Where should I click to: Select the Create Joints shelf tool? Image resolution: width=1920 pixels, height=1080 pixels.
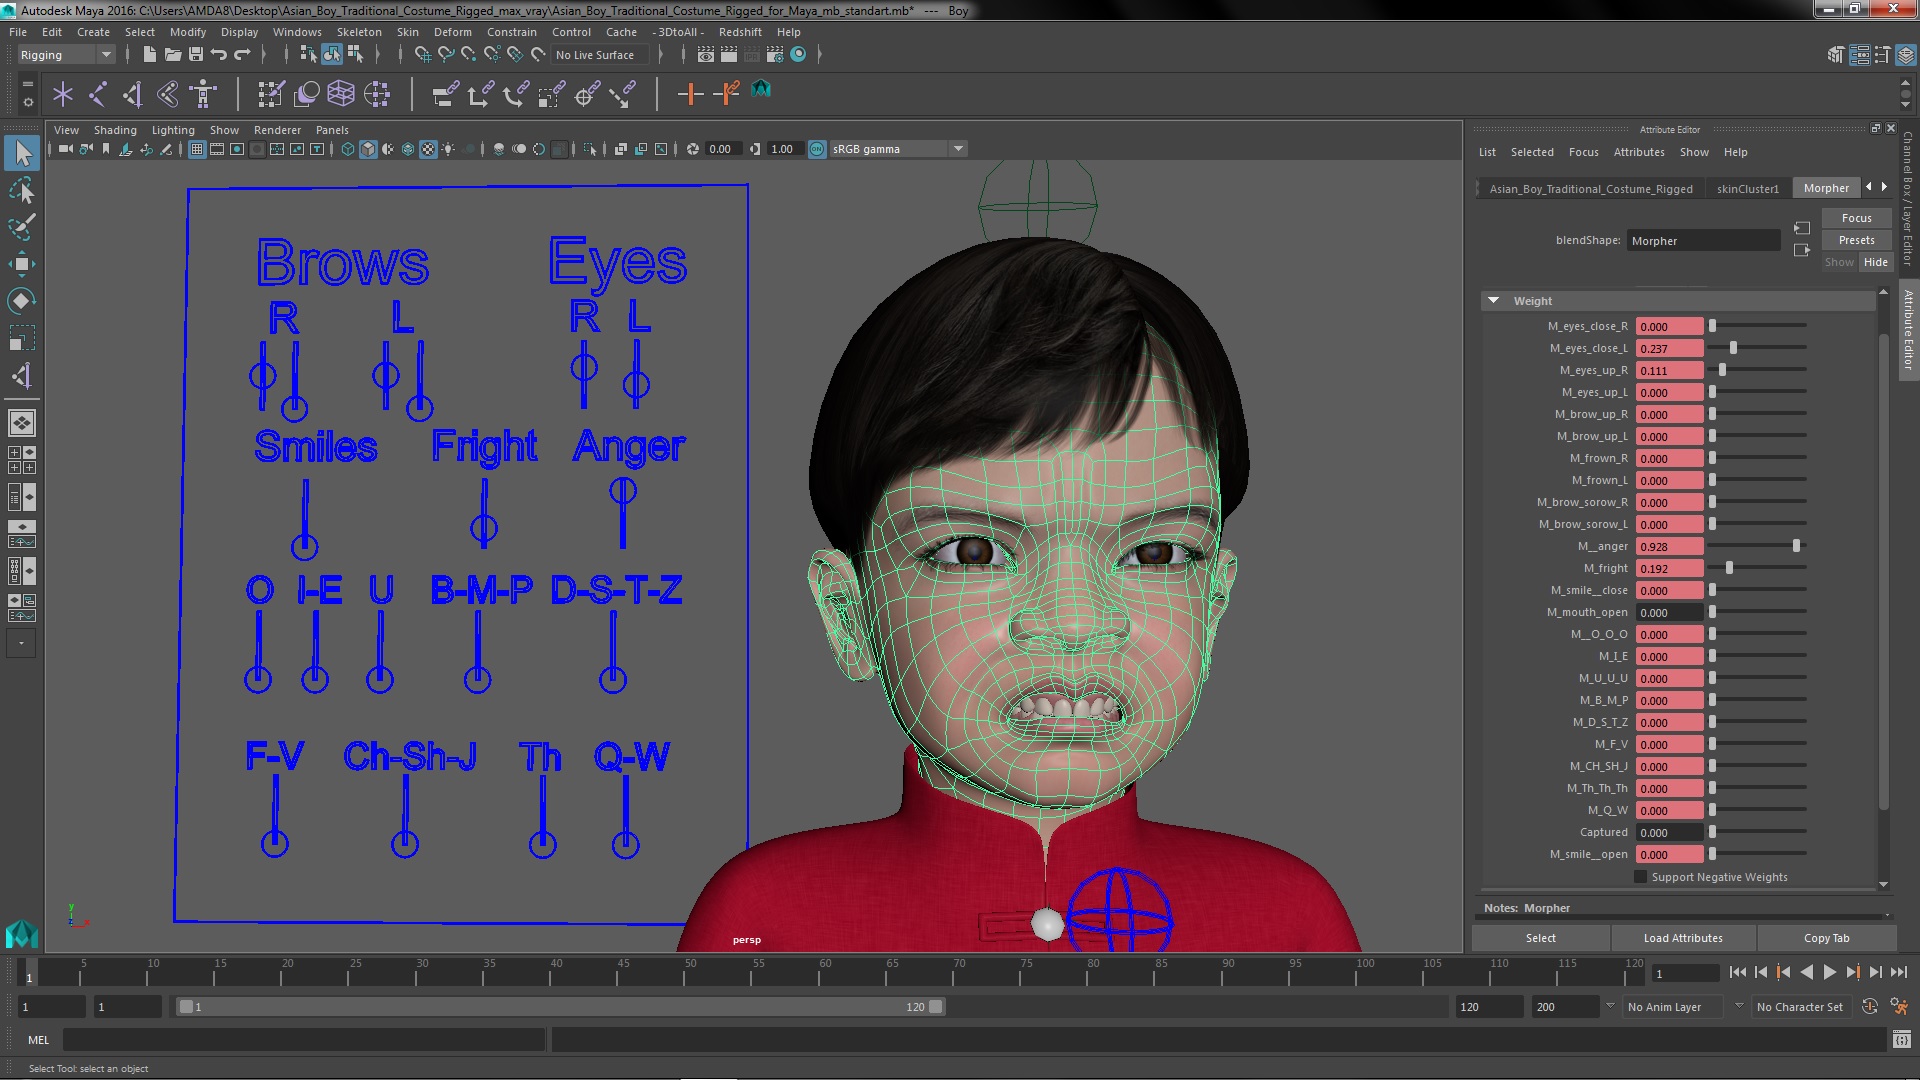tap(98, 94)
